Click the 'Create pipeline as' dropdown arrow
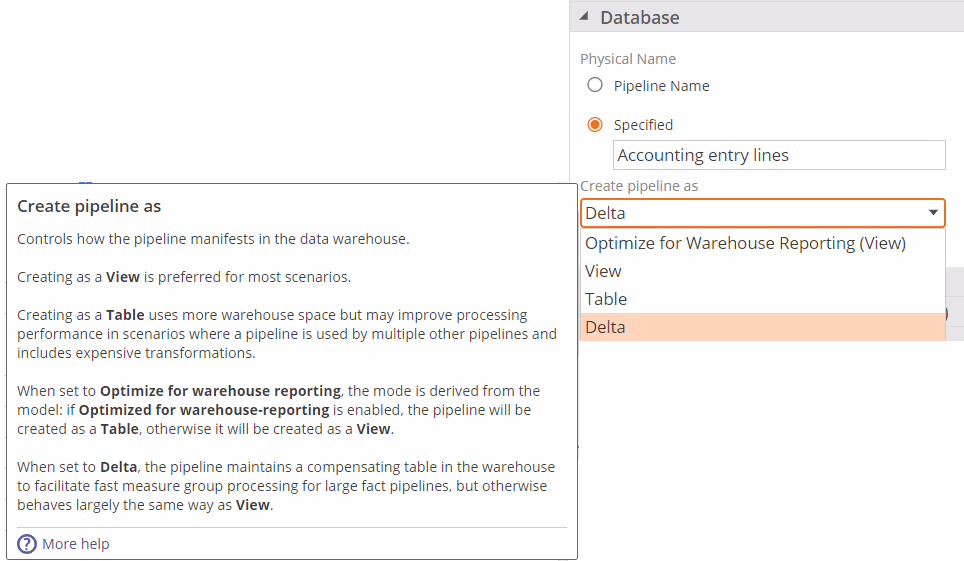964x561 pixels. point(933,213)
